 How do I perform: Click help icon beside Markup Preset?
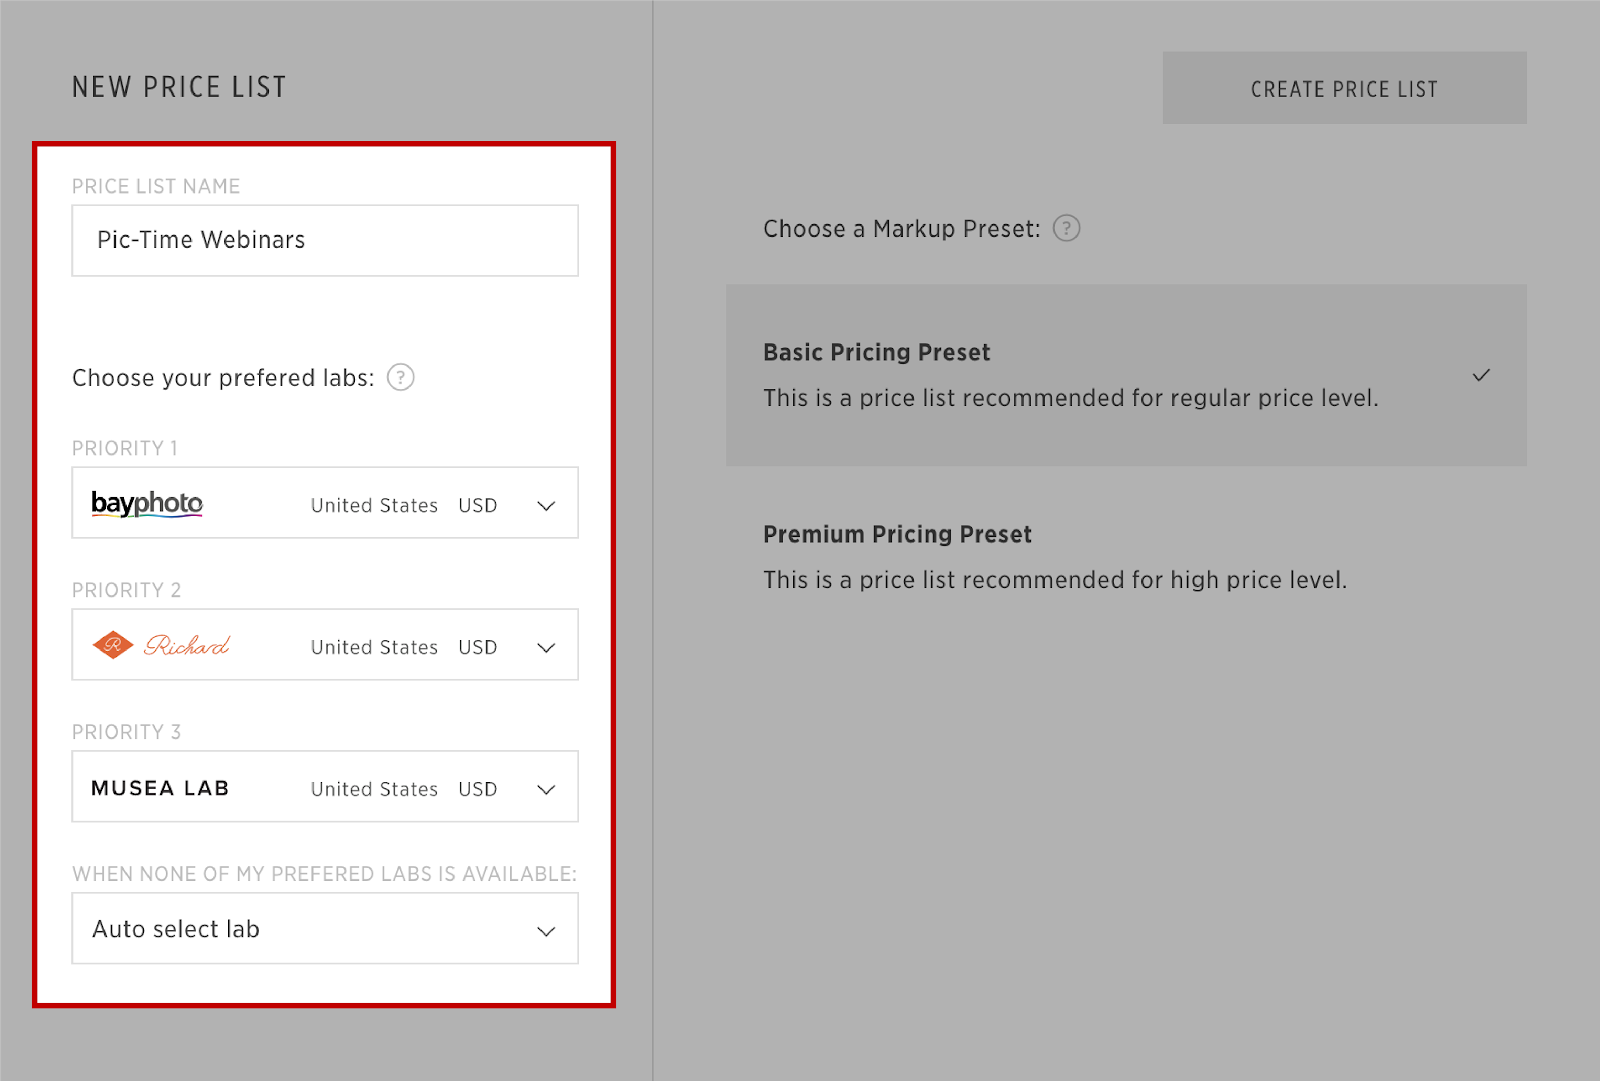1067,229
